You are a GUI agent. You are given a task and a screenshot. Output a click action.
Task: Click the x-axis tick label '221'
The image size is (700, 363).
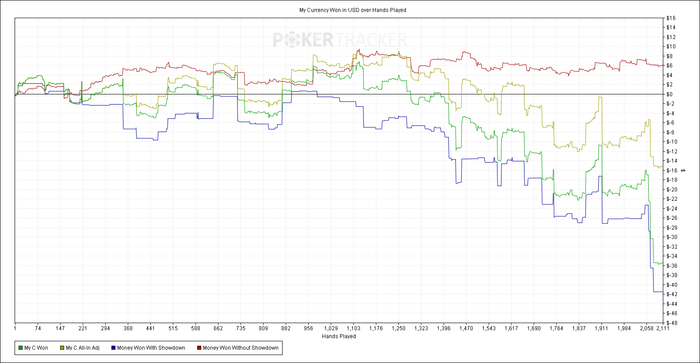[83, 329]
